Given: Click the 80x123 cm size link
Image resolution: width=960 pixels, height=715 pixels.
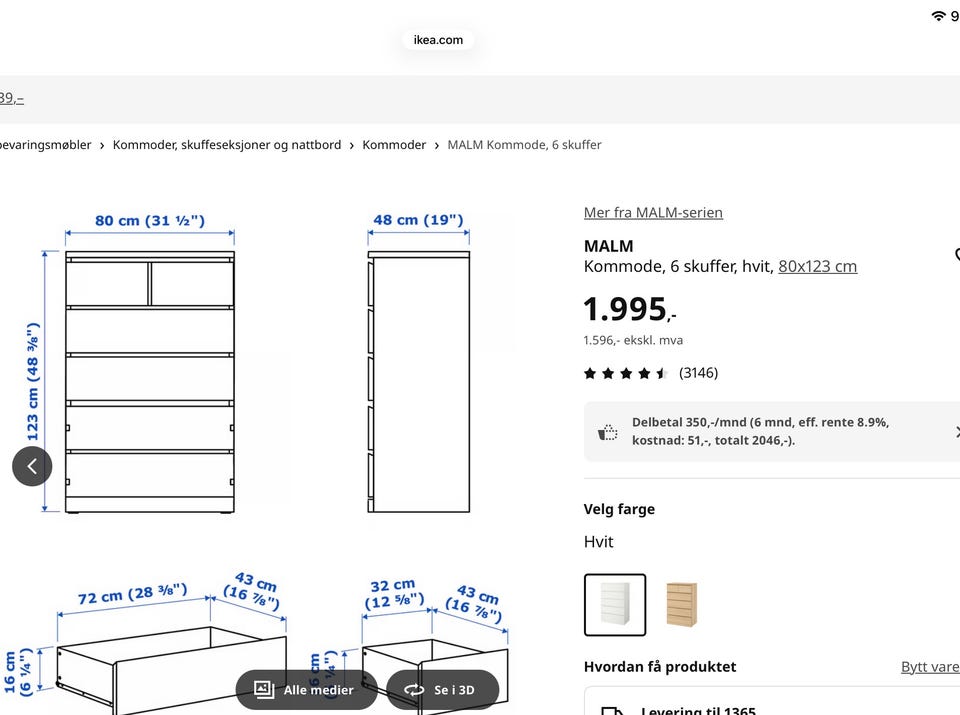Looking at the screenshot, I should point(817,266).
